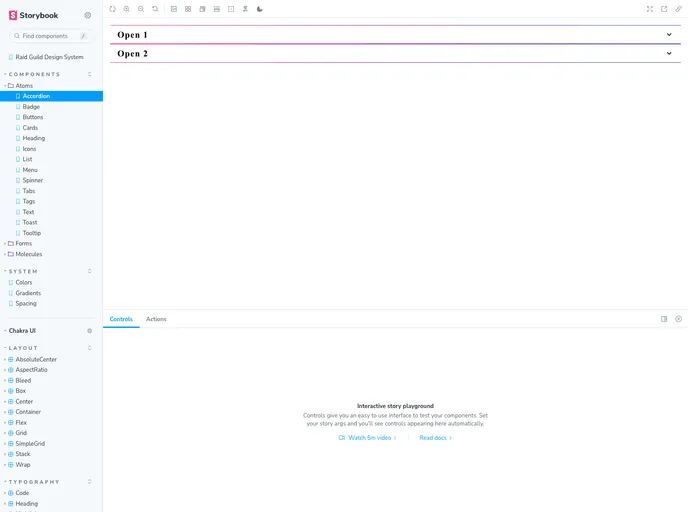Expand all items in Layout section
688x512 pixels.
(x=90, y=348)
